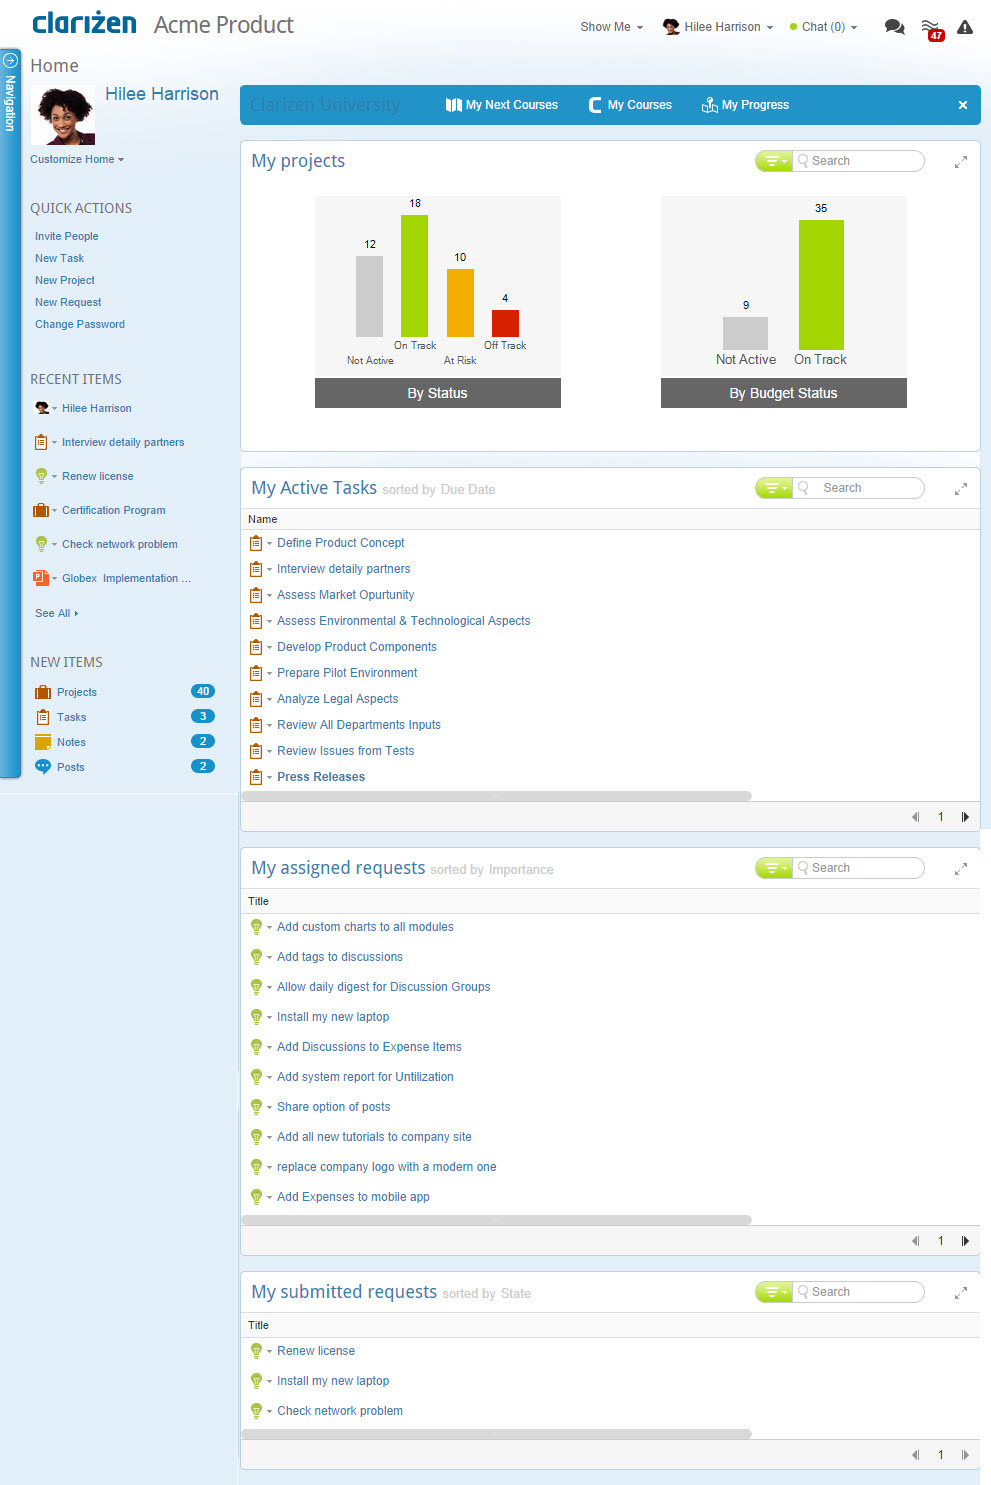Open My Next Courses tab
991x1485 pixels.
tap(502, 105)
